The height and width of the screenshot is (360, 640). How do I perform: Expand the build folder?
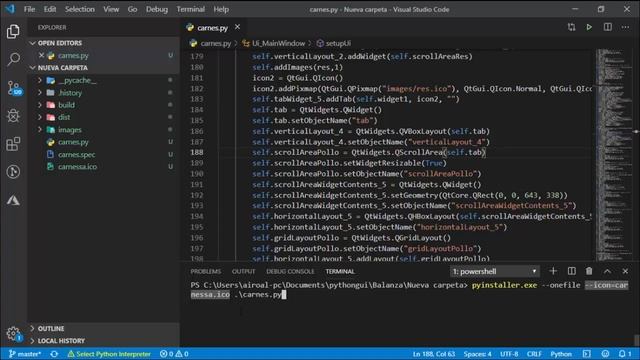coord(40,105)
